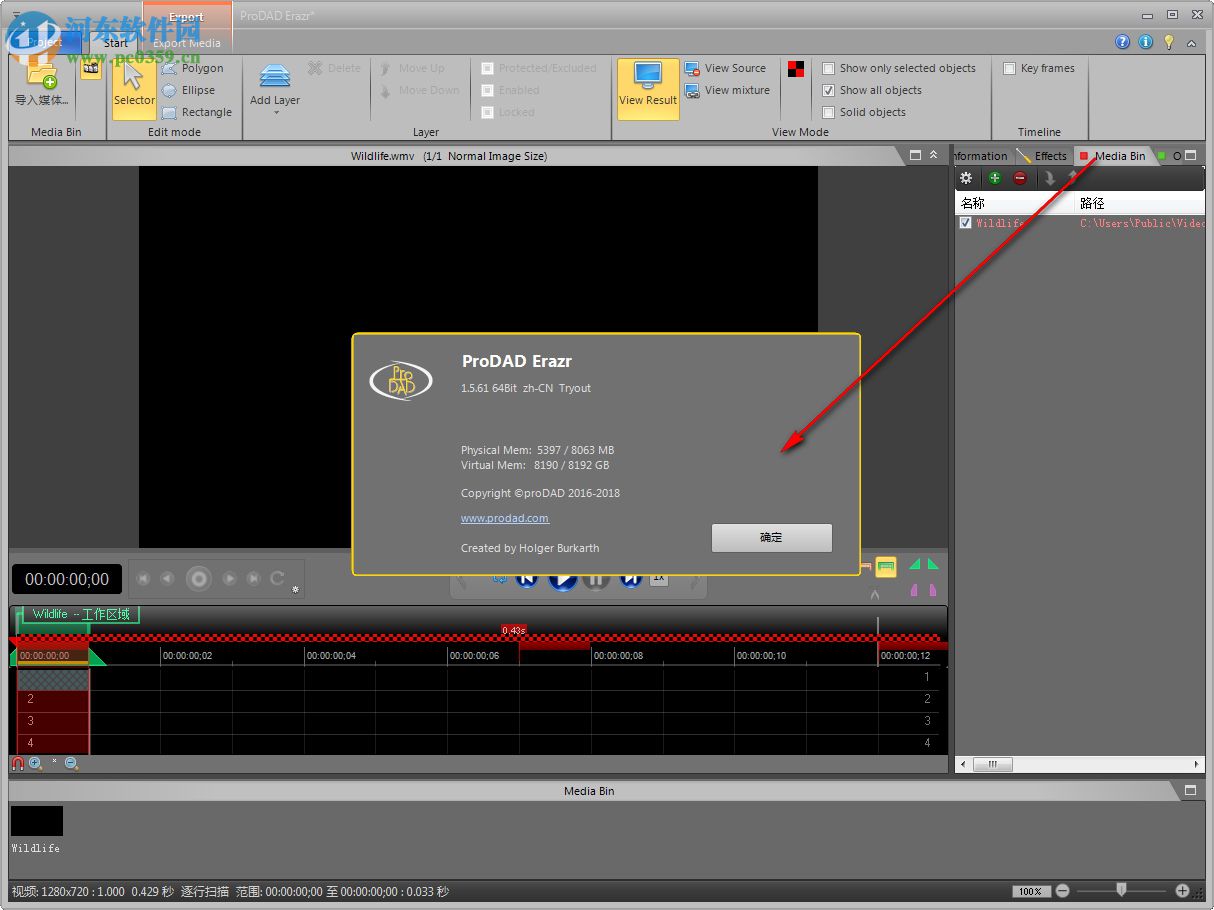The image size is (1214, 910).
Task: Click 确定 in ProDAD Erazr dialog
Action: click(x=772, y=537)
